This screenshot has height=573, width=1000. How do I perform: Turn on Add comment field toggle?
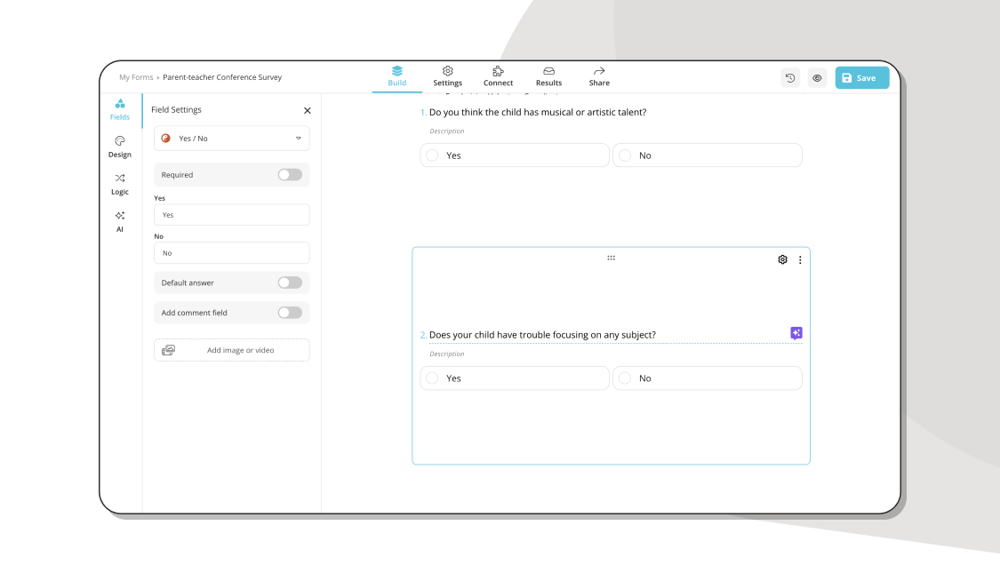(289, 313)
